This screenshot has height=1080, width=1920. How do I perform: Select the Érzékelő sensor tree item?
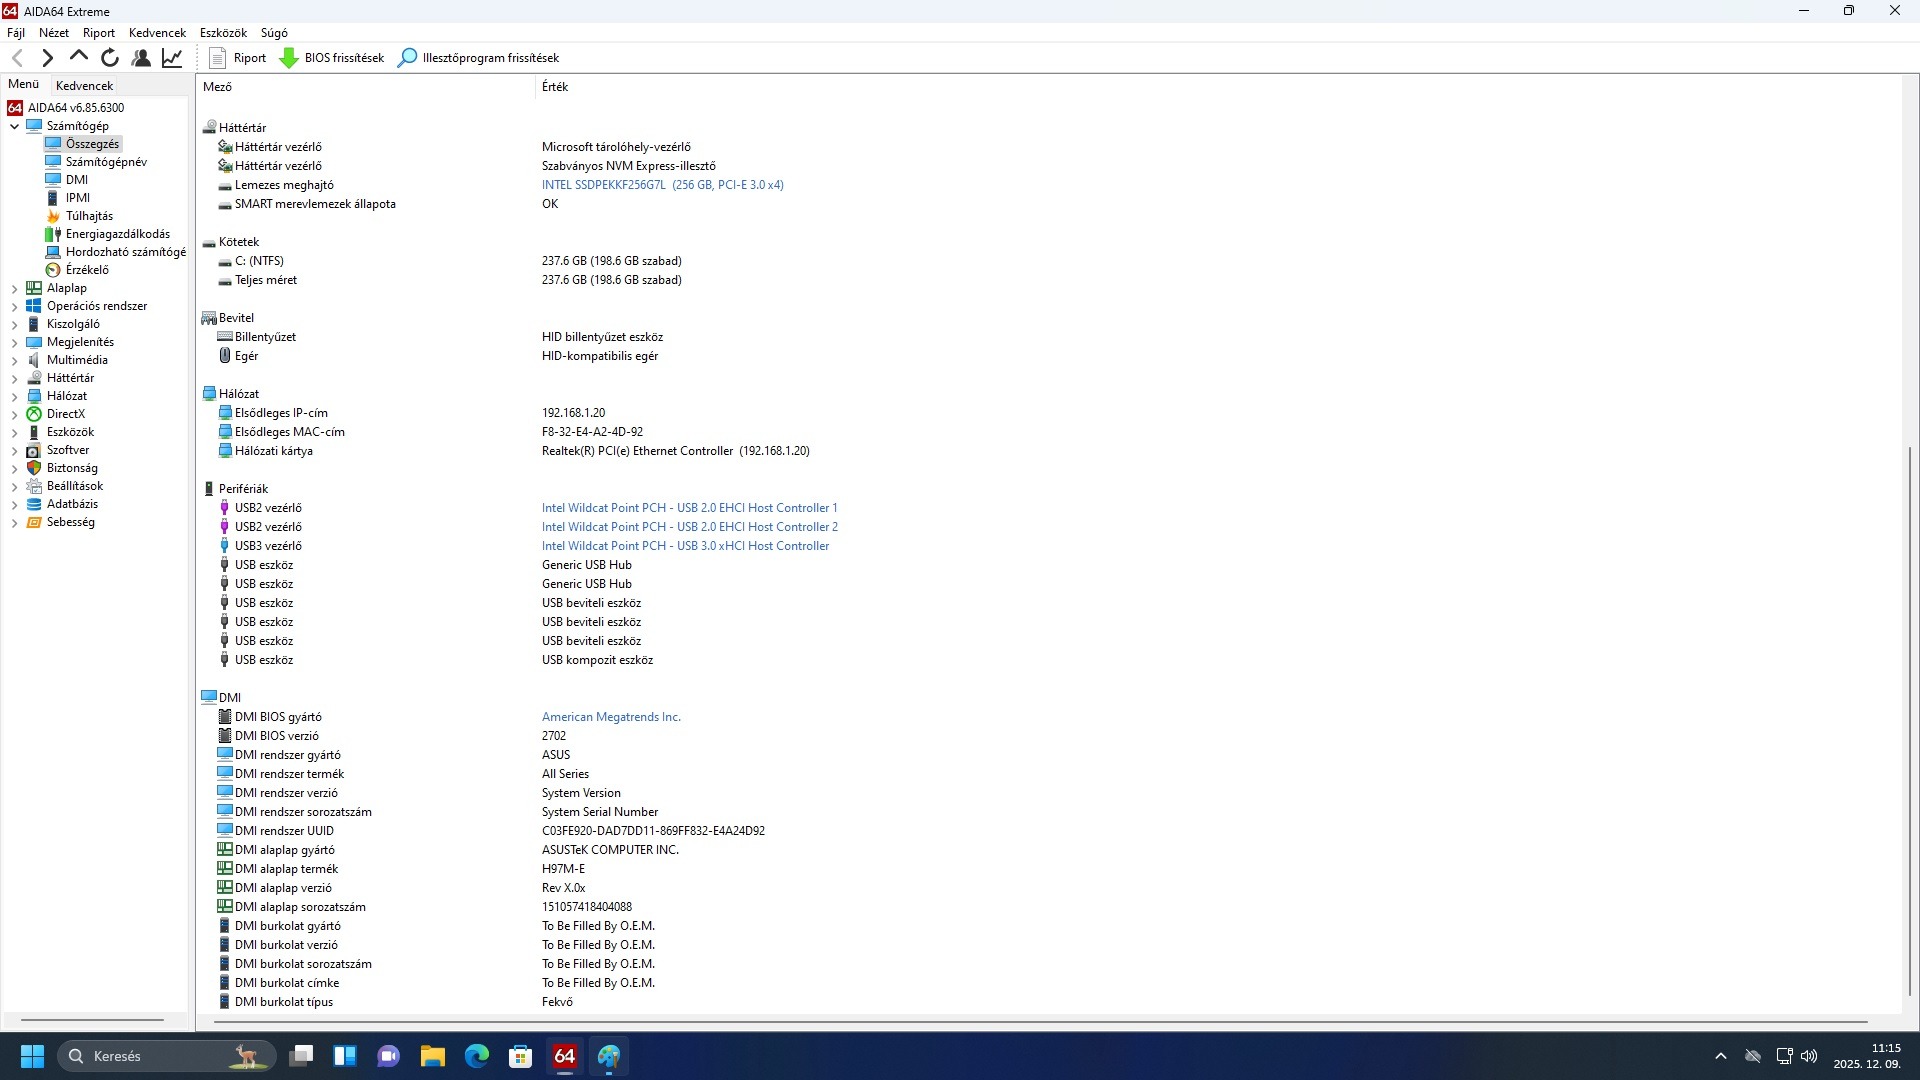coord(87,270)
